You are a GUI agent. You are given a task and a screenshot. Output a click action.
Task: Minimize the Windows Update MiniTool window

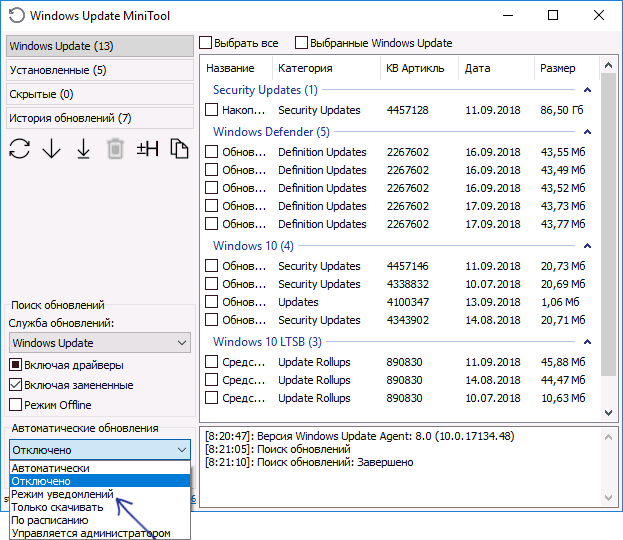tap(508, 15)
